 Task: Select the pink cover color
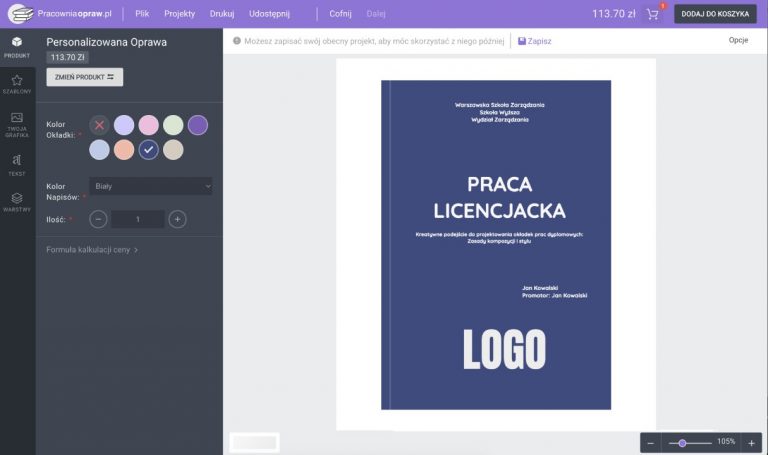tap(148, 125)
